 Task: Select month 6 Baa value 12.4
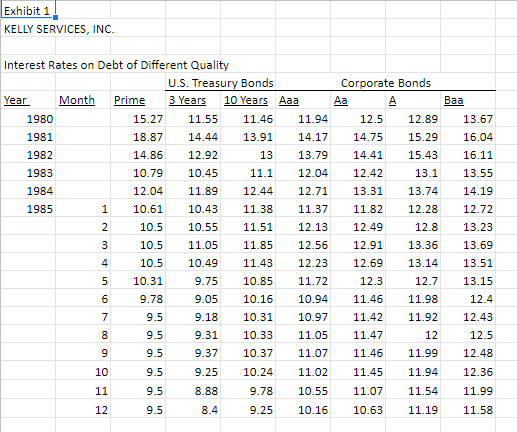[x=468, y=299]
